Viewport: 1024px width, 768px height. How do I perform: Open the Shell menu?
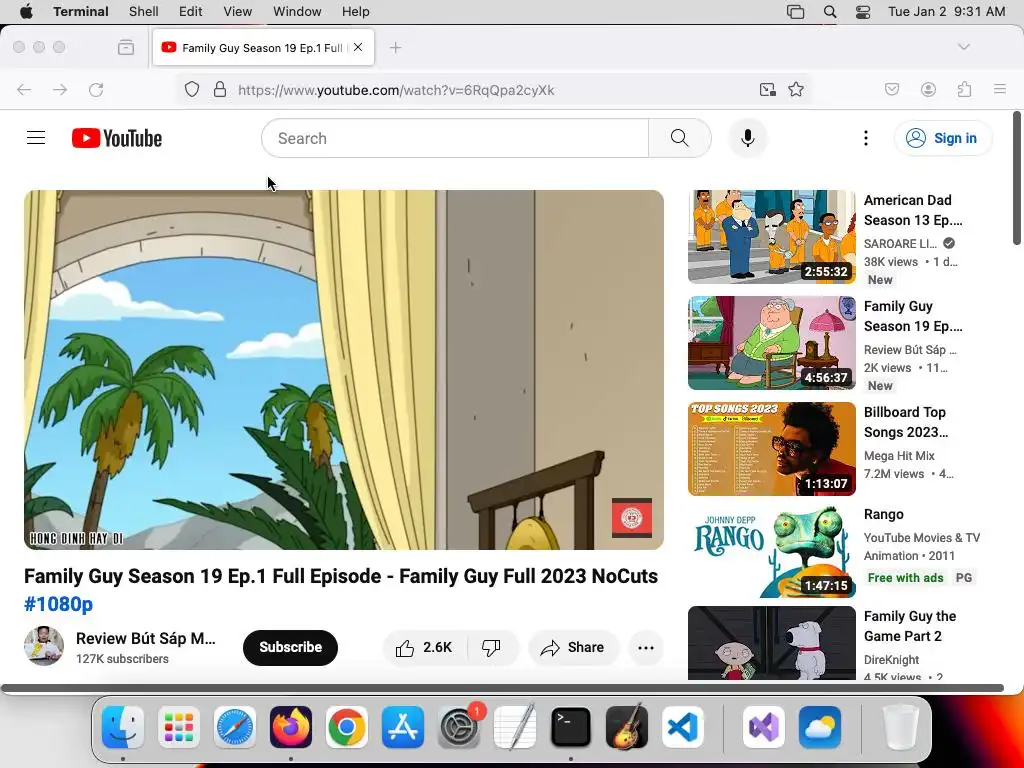tap(144, 11)
